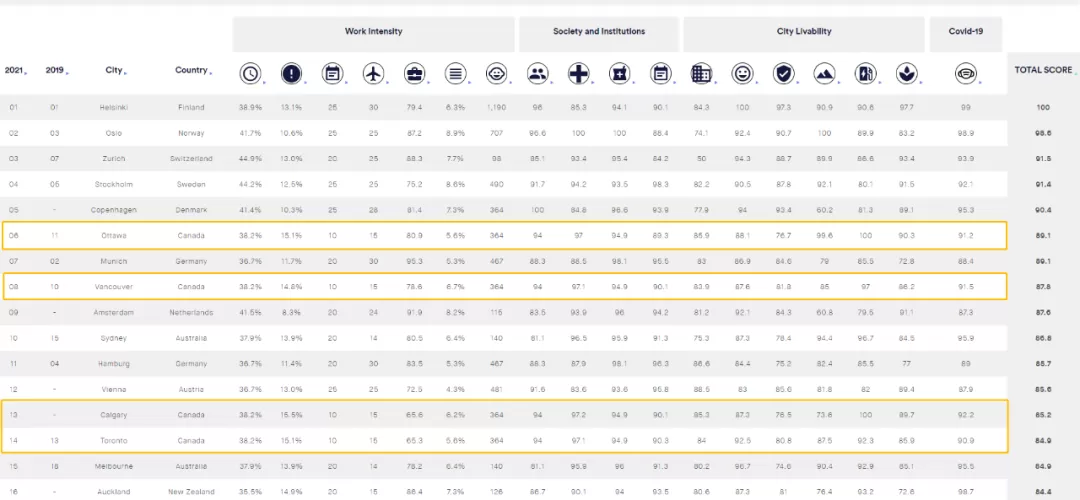This screenshot has width=1080, height=500.
Task: Click the stacked lines icon column header
Action: [455, 73]
